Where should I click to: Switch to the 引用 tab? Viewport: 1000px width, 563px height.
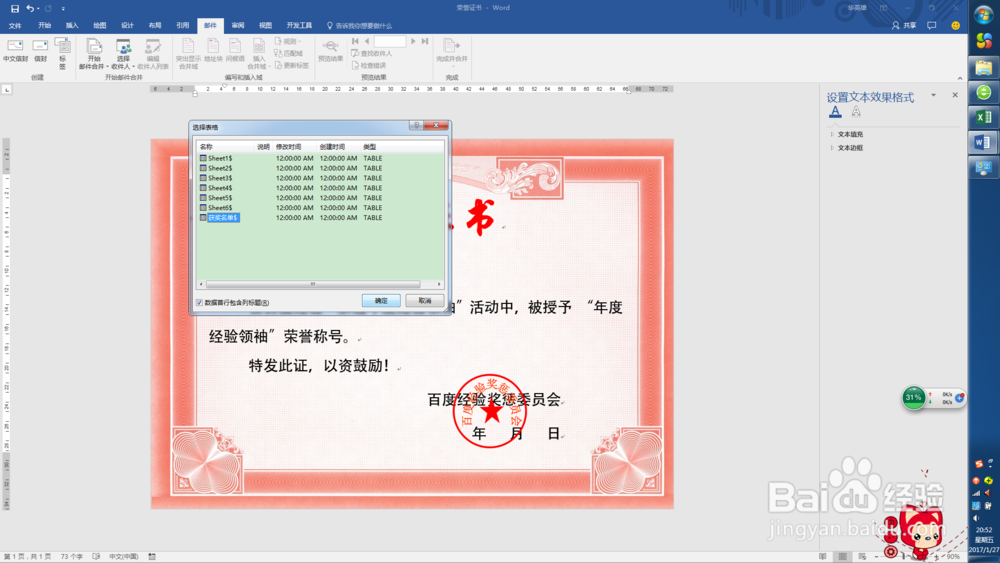(x=182, y=26)
